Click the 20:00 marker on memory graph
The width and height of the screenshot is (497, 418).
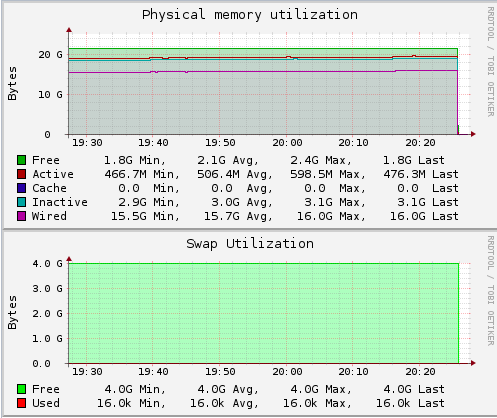click(x=287, y=143)
